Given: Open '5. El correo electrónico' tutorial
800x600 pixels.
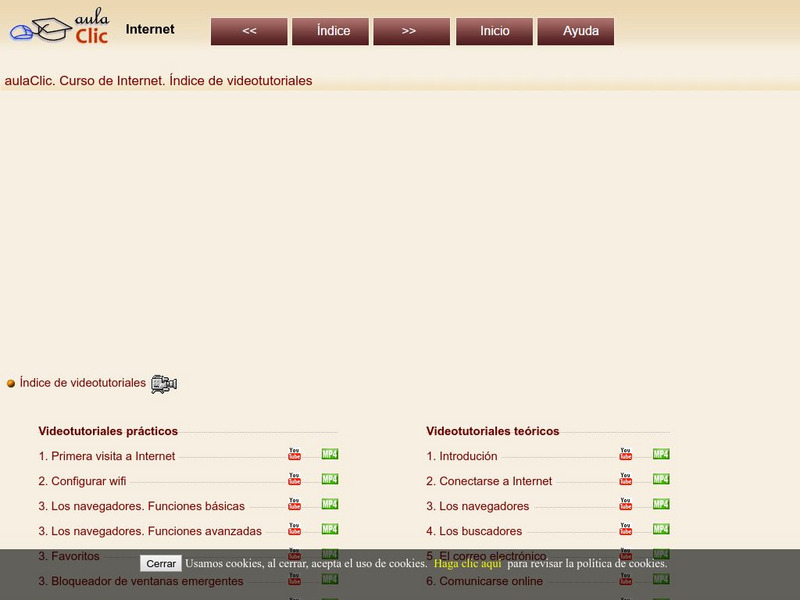Looking at the screenshot, I should point(486,556).
